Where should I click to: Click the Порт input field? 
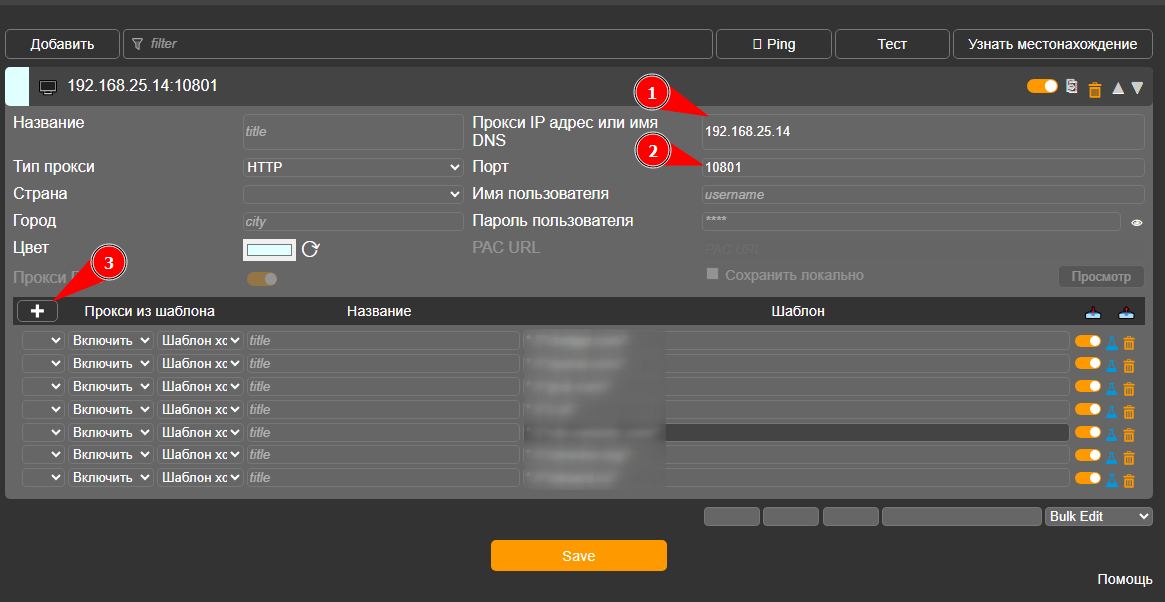click(923, 168)
